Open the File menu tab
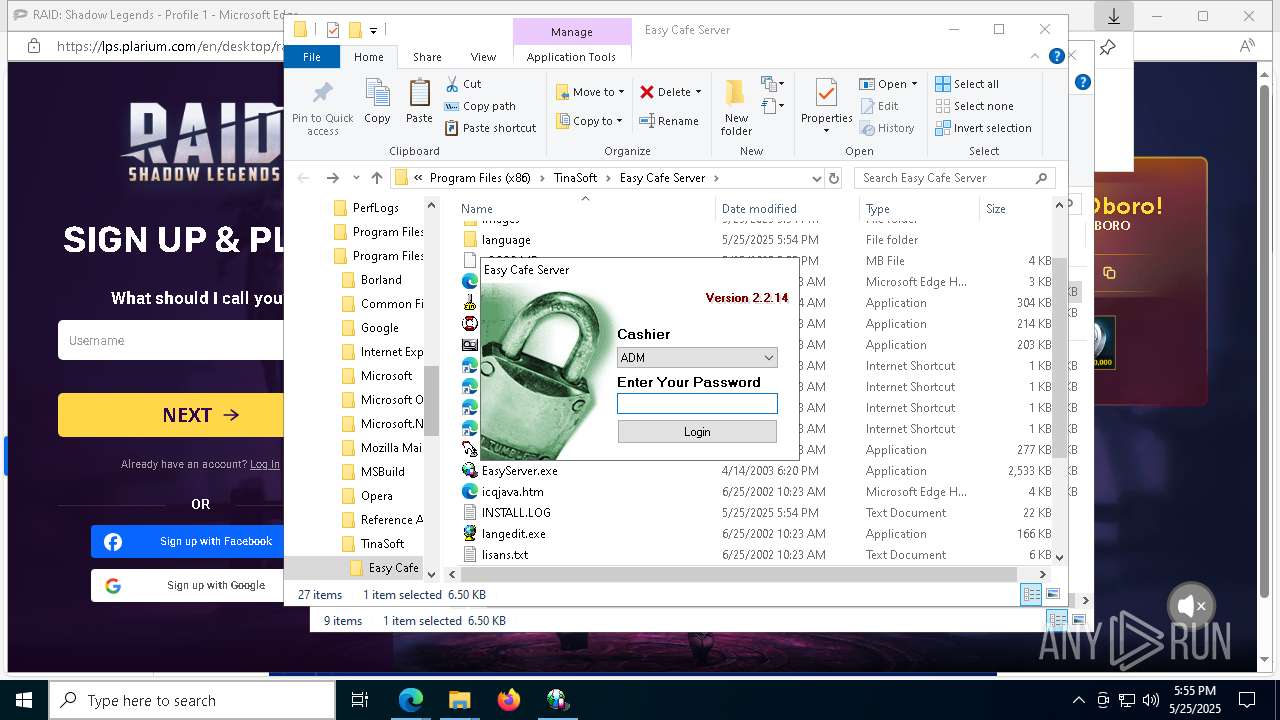 tap(312, 57)
